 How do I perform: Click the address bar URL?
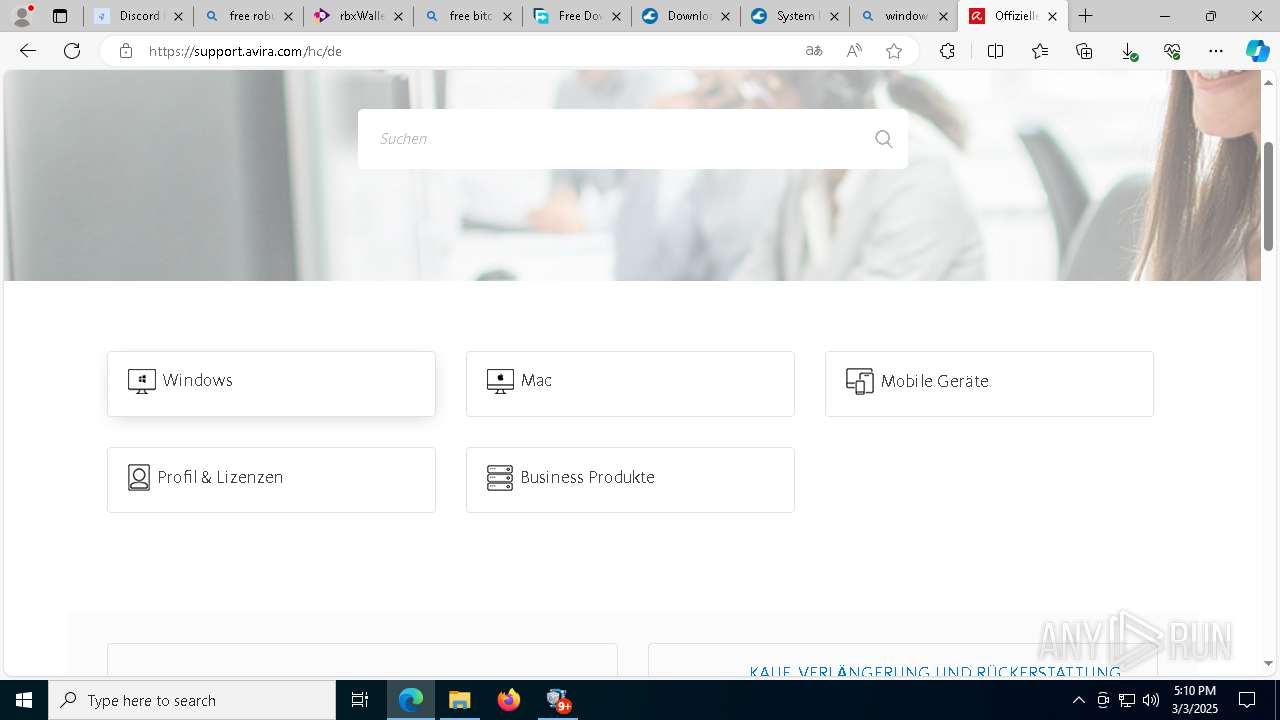pyautogui.click(x=245, y=51)
